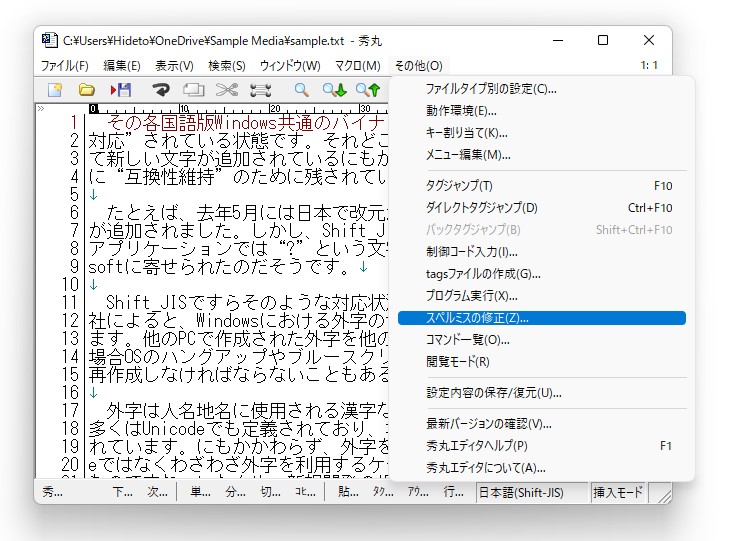
Task: Click the 下... function key button
Action: 122,492
